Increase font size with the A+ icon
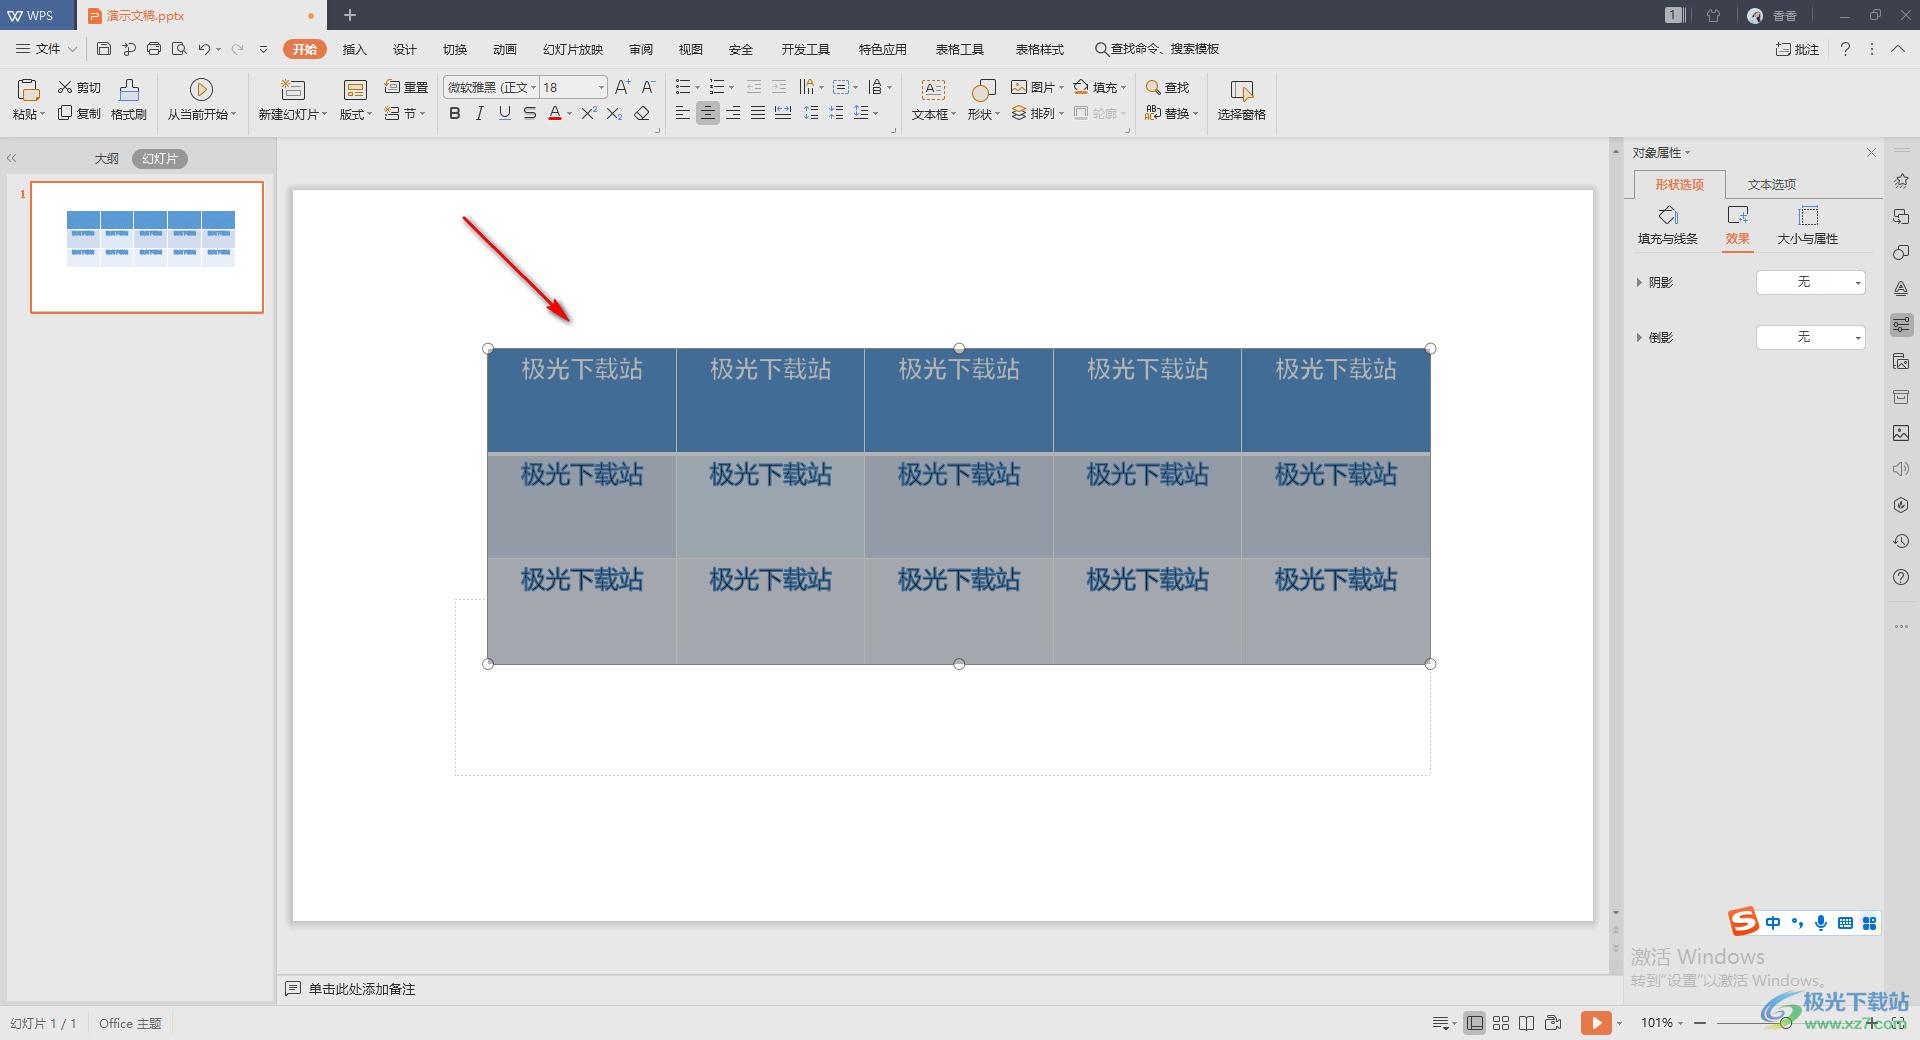The width and height of the screenshot is (1920, 1040). click(622, 87)
